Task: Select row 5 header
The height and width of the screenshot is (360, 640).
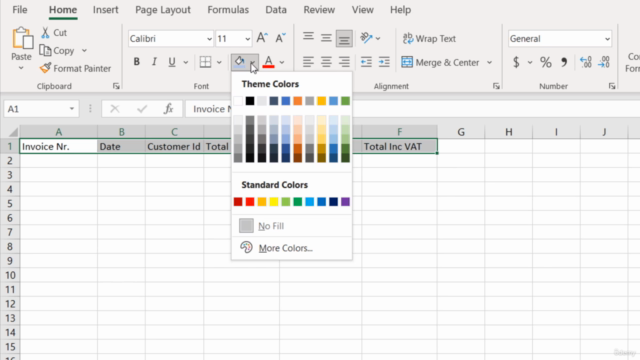Action: click(10, 203)
